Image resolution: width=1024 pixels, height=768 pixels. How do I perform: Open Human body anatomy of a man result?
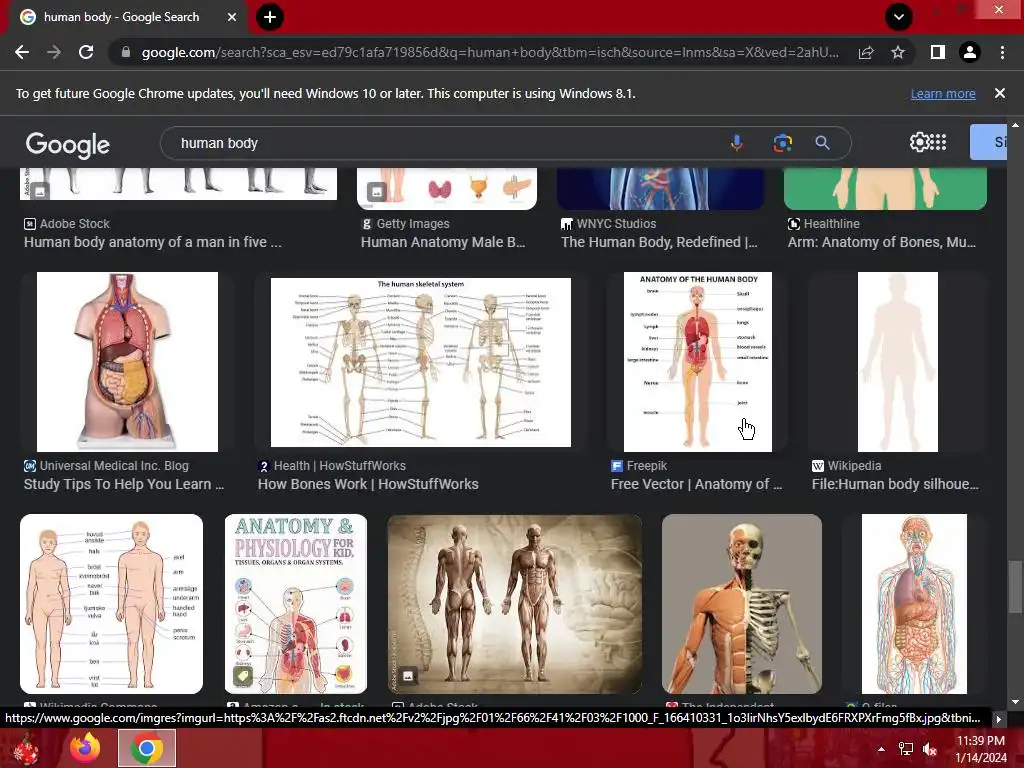click(153, 242)
